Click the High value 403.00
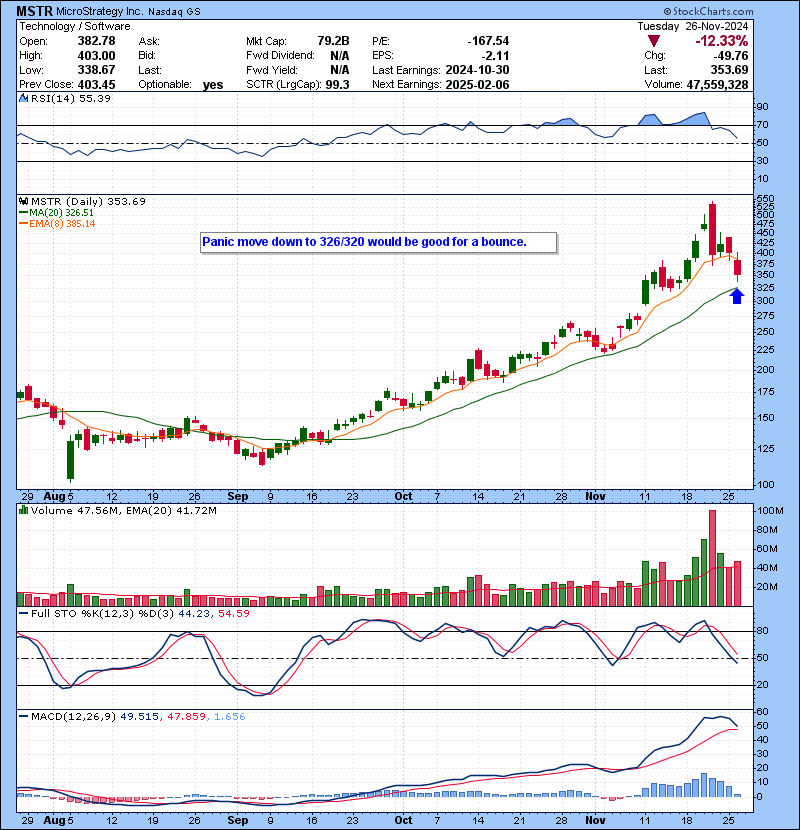This screenshot has height=830, width=800. (x=96, y=55)
